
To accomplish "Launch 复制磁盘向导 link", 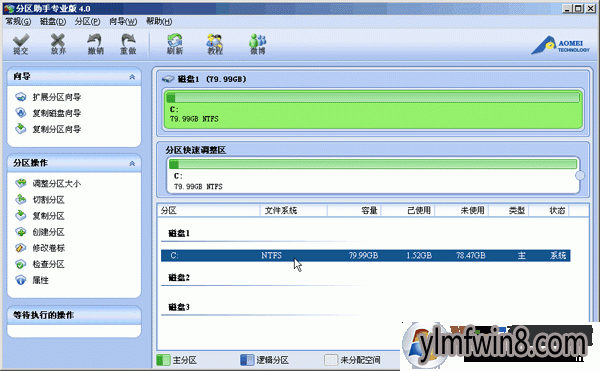I will click(x=57, y=113).
